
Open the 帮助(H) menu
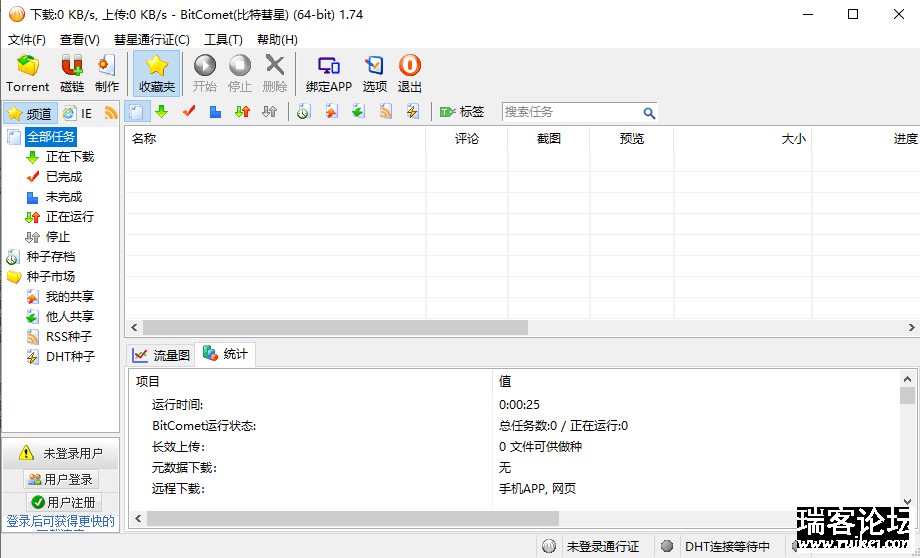[x=278, y=40]
